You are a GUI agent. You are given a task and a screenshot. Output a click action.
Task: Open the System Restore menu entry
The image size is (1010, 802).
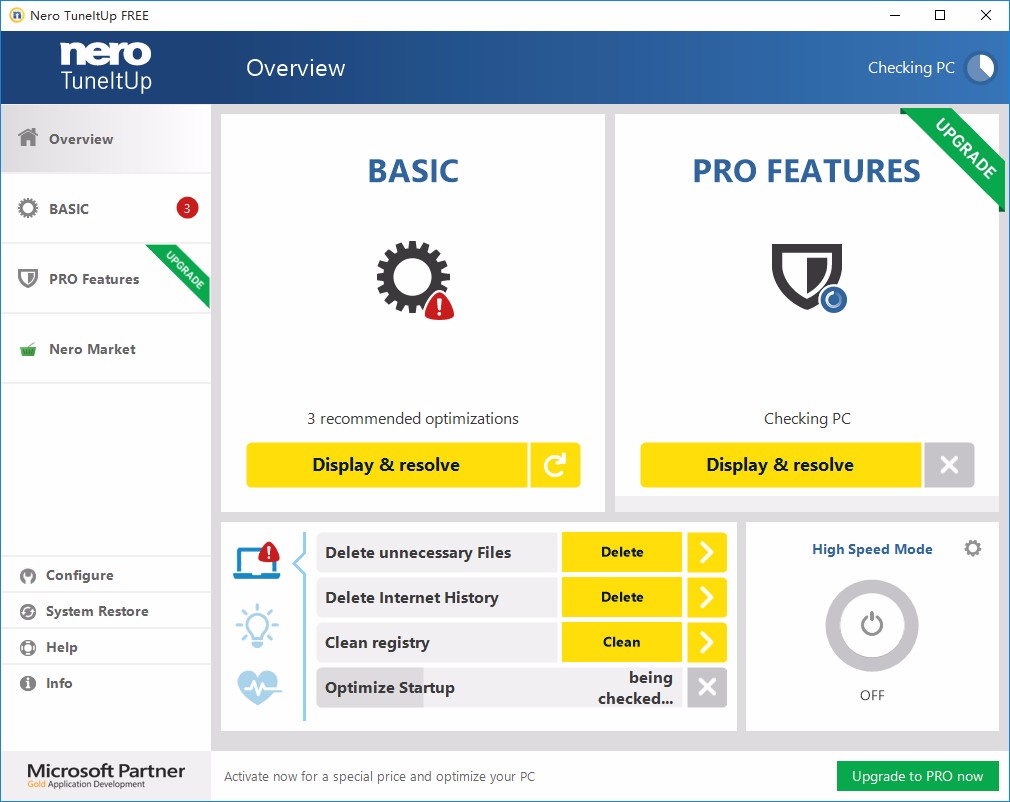(x=106, y=611)
